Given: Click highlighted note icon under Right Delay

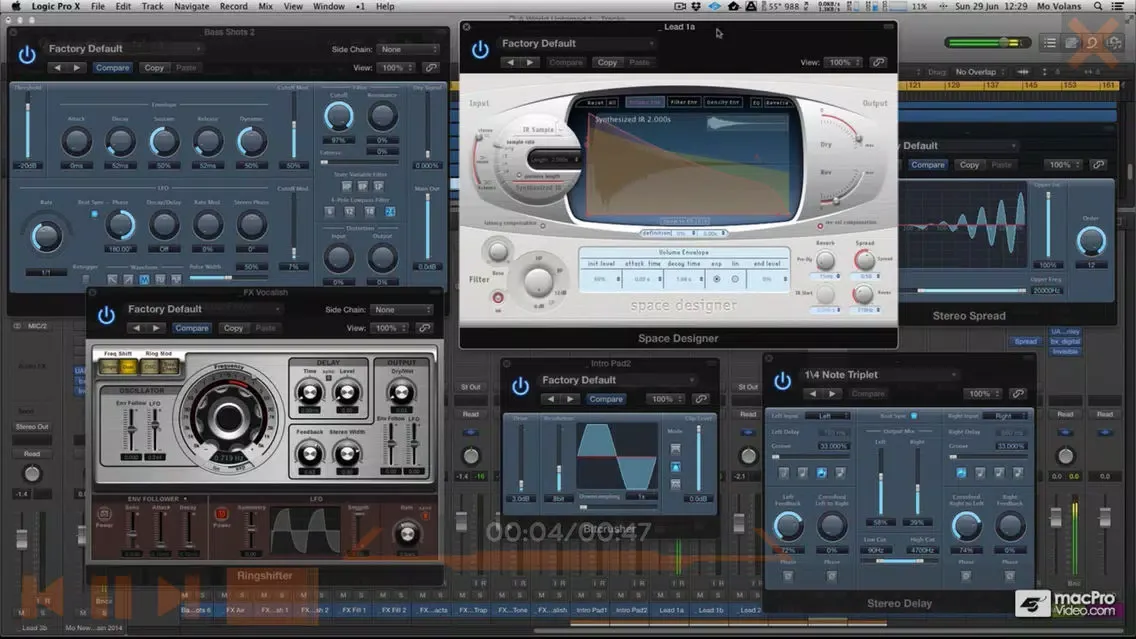Looking at the screenshot, I should (x=961, y=473).
